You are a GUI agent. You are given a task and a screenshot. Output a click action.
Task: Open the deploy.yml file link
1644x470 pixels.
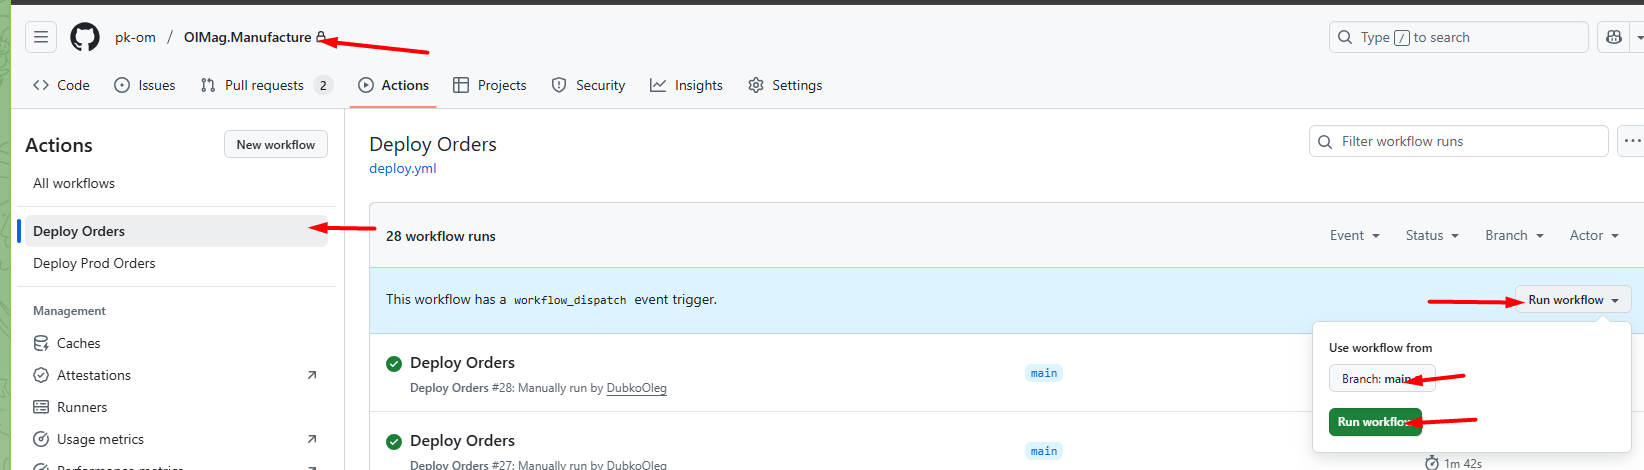click(x=402, y=169)
